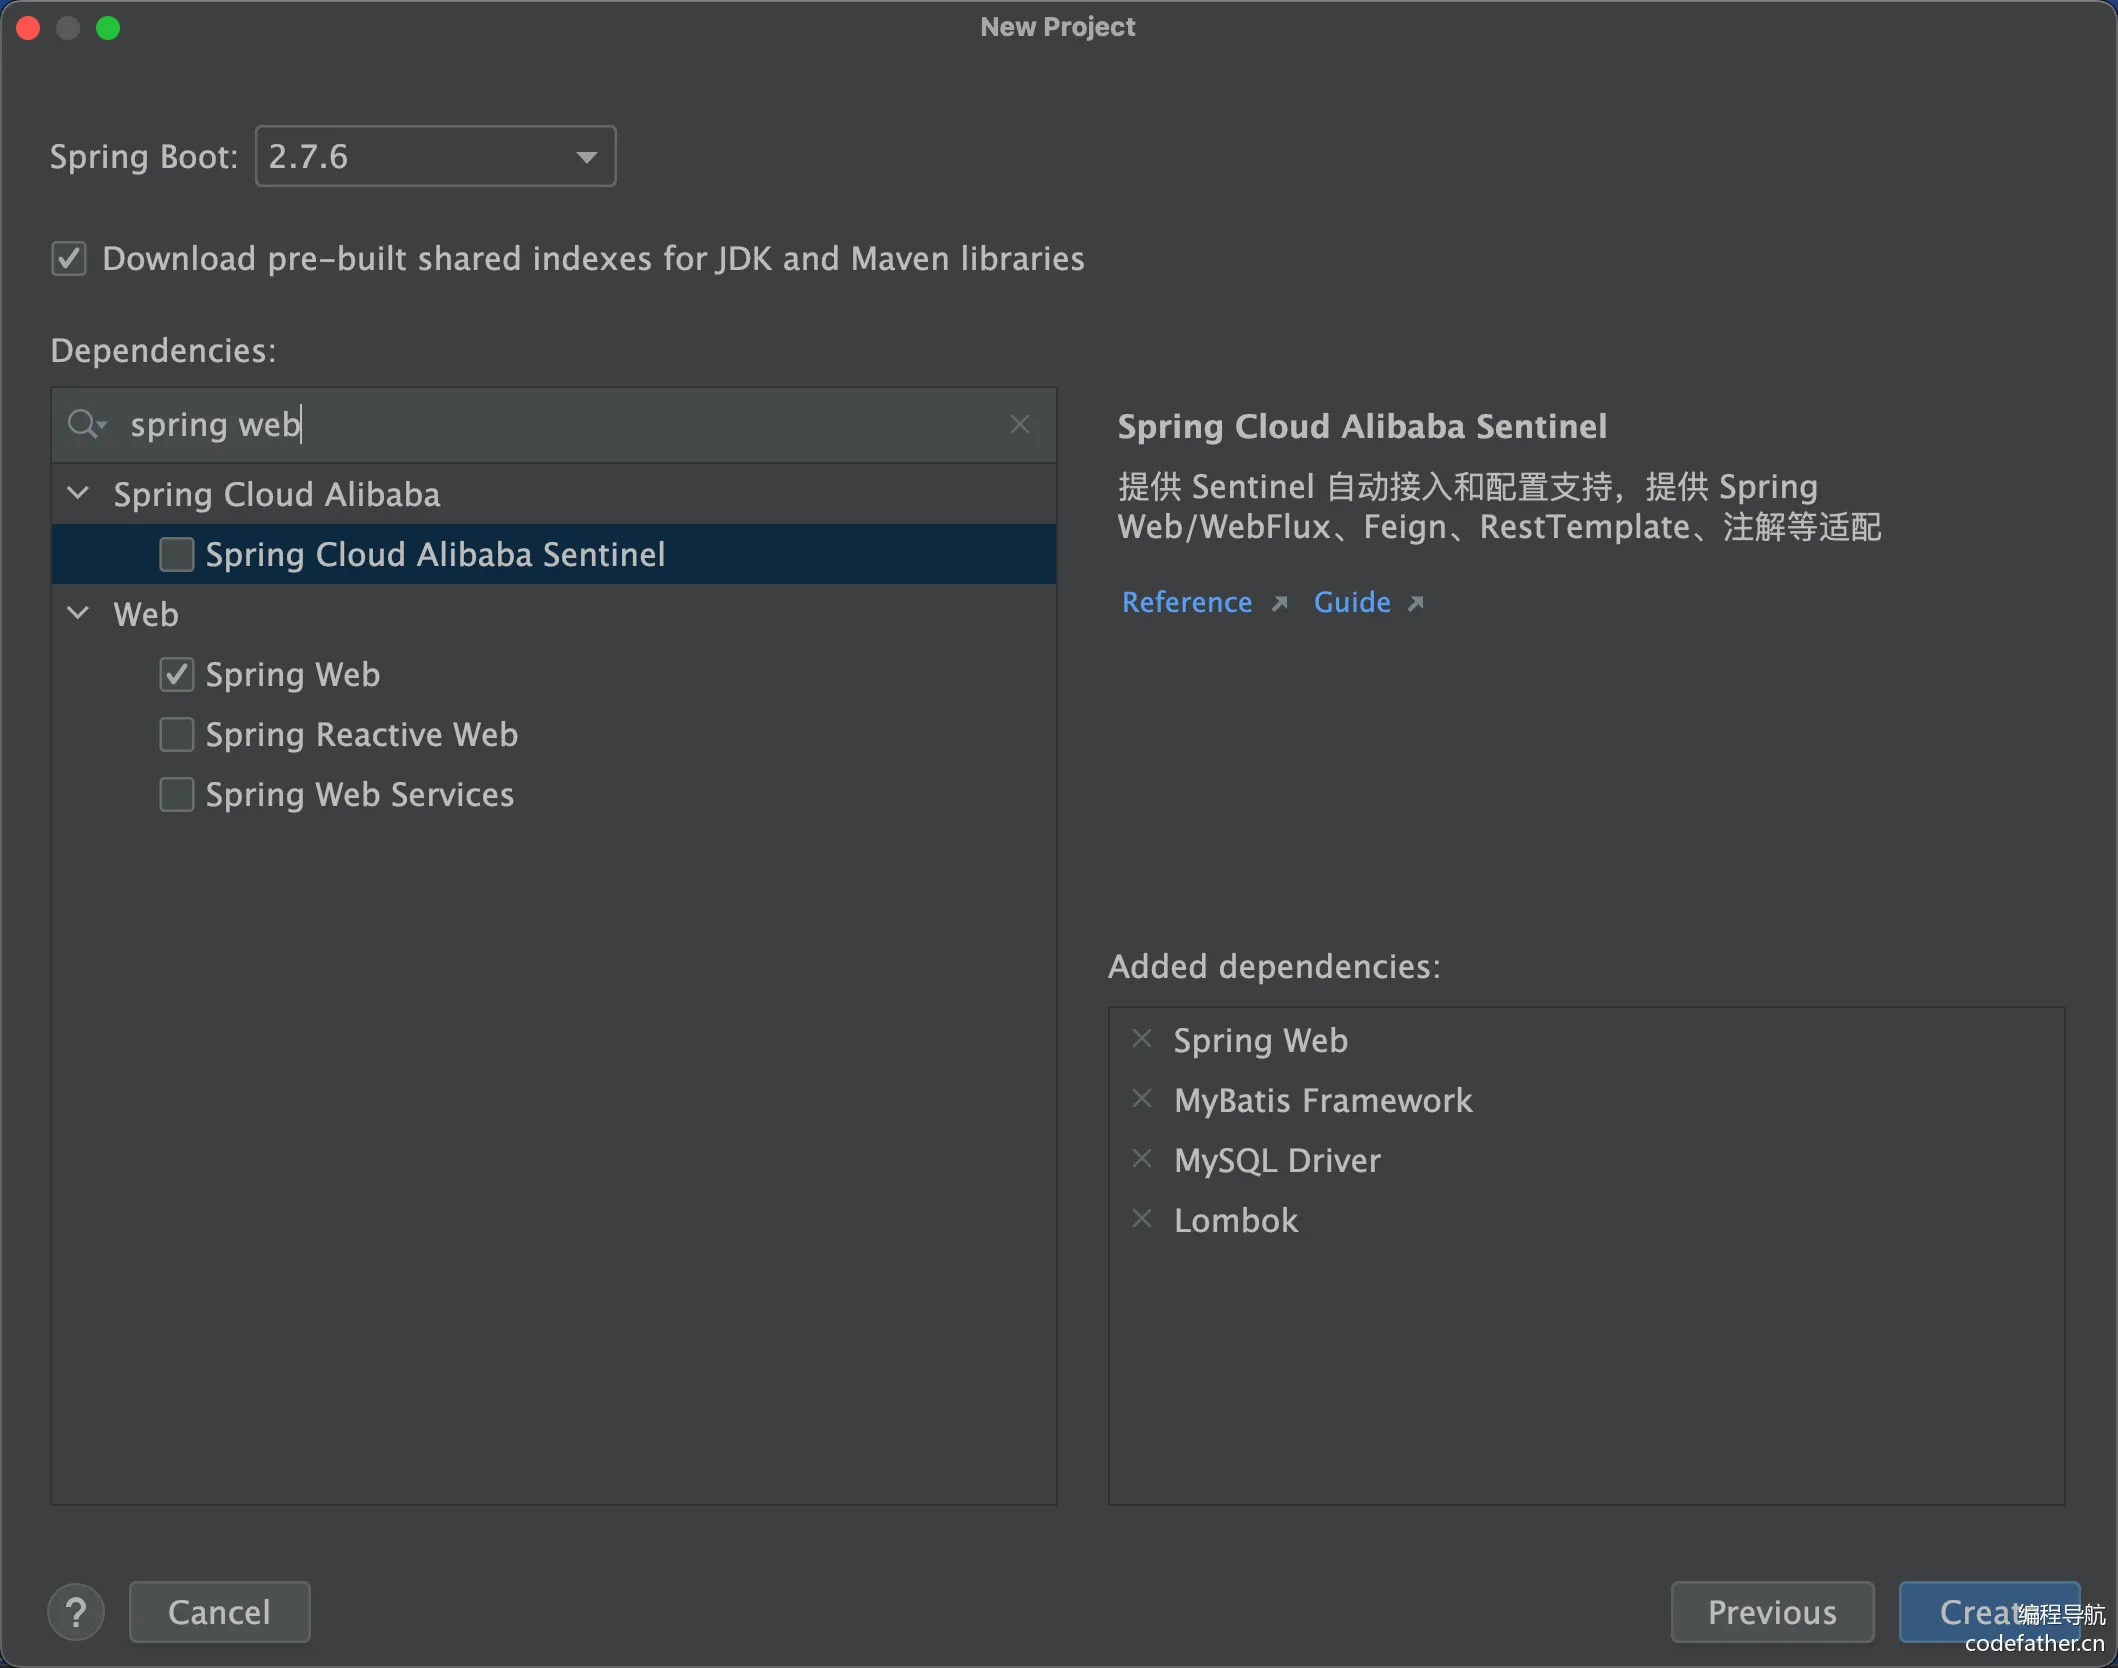Open help with the question mark button
Viewport: 2118px width, 1668px height.
tap(76, 1612)
